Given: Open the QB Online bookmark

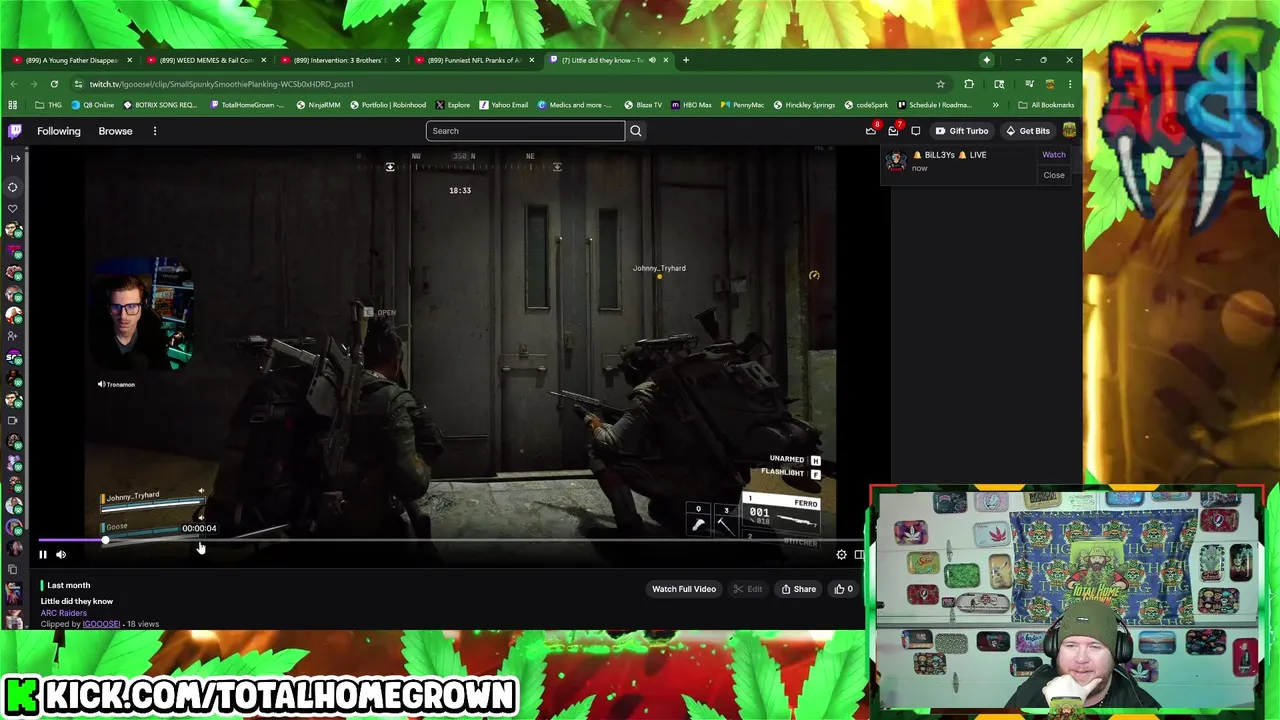Looking at the screenshot, I should coord(93,105).
